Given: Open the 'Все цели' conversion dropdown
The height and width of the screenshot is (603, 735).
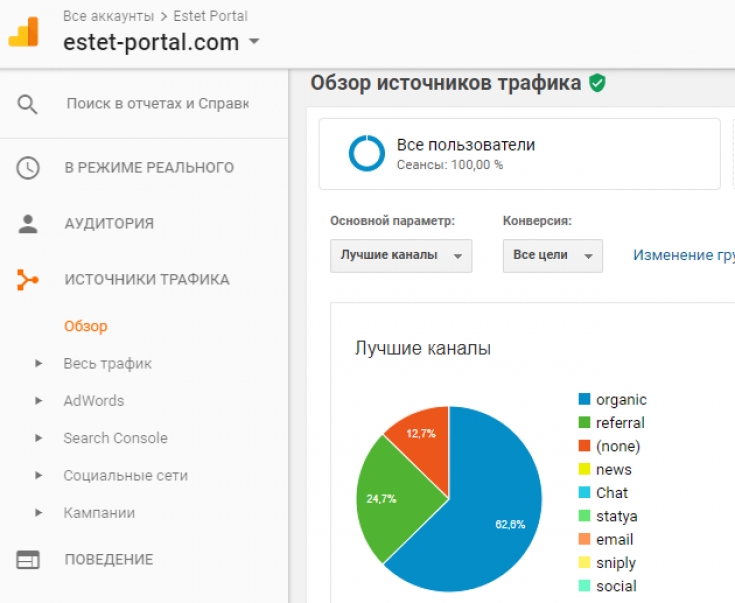Looking at the screenshot, I should coord(552,255).
